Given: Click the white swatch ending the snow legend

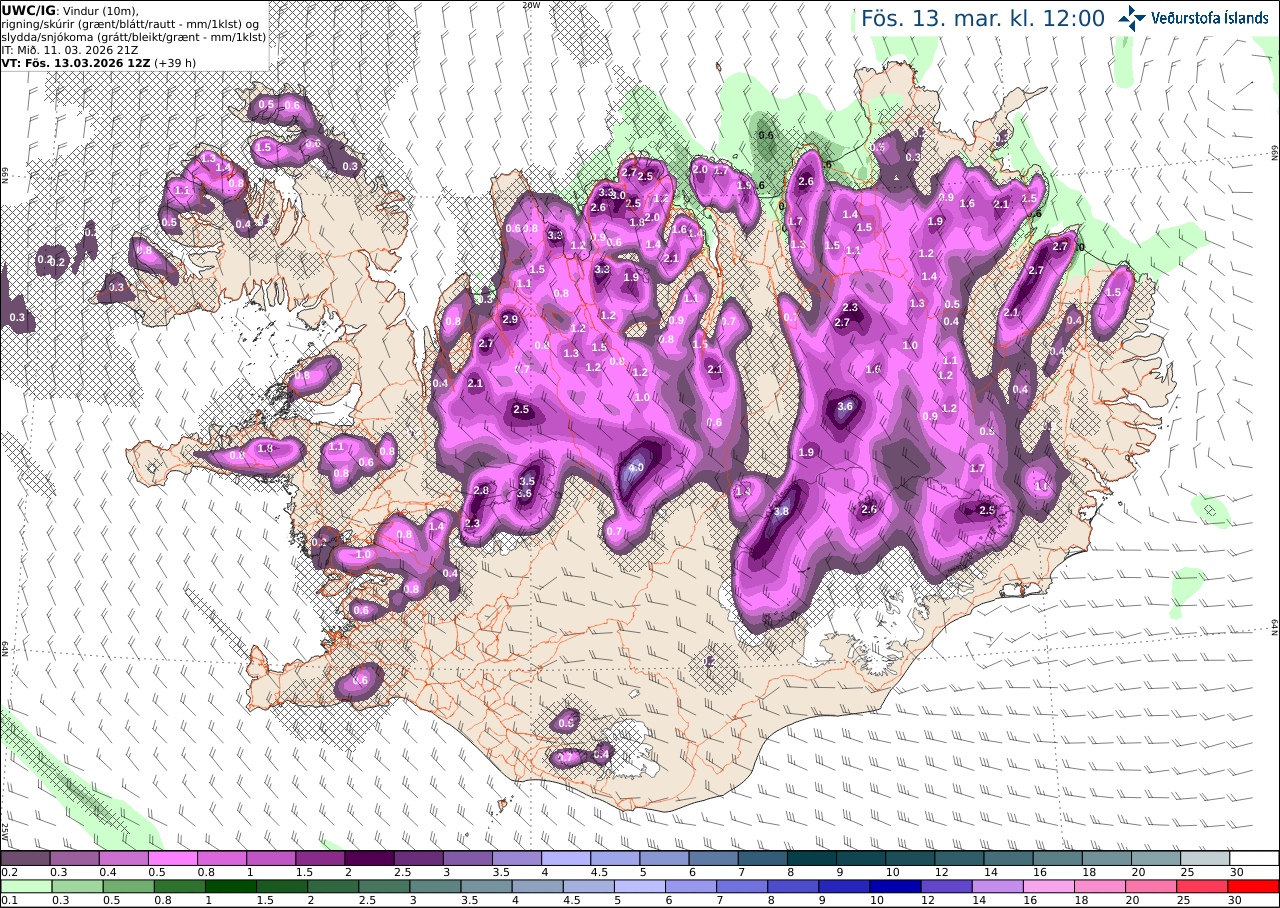Looking at the screenshot, I should 1254,858.
